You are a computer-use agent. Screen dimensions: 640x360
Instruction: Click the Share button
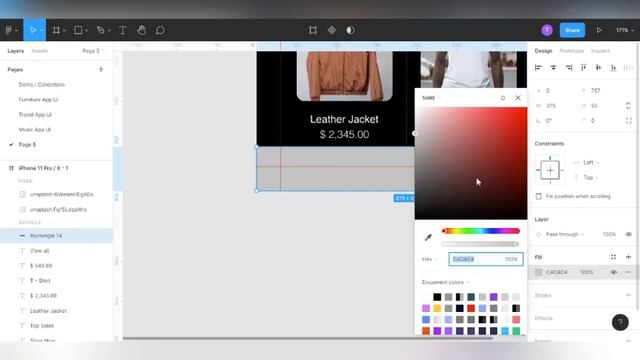[x=572, y=30]
